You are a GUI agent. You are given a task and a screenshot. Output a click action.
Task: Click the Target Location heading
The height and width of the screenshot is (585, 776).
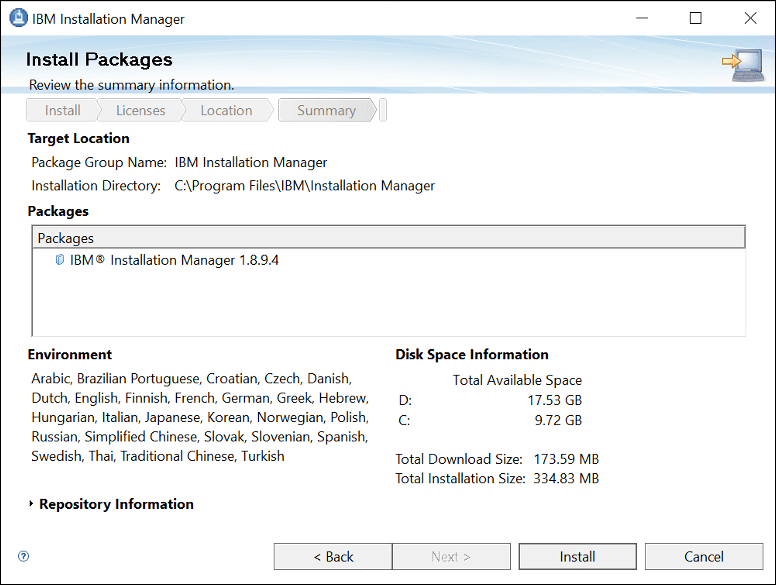tap(78, 138)
